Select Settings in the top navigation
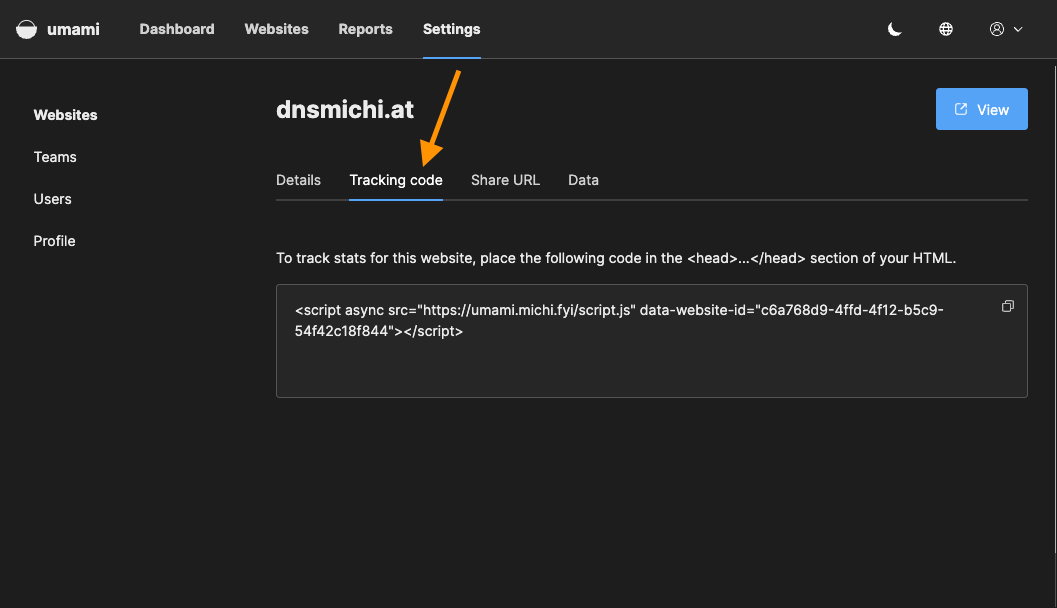 coord(451,29)
